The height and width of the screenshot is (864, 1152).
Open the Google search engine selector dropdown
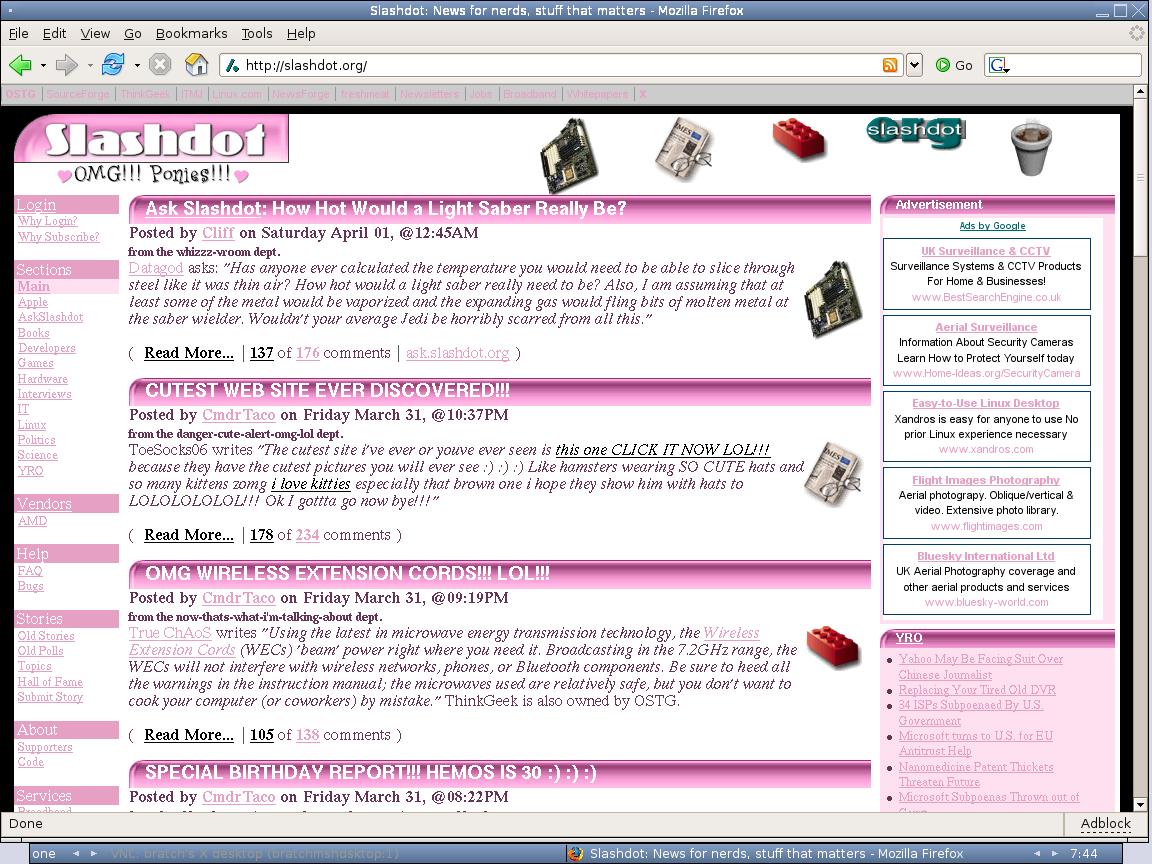(998, 66)
